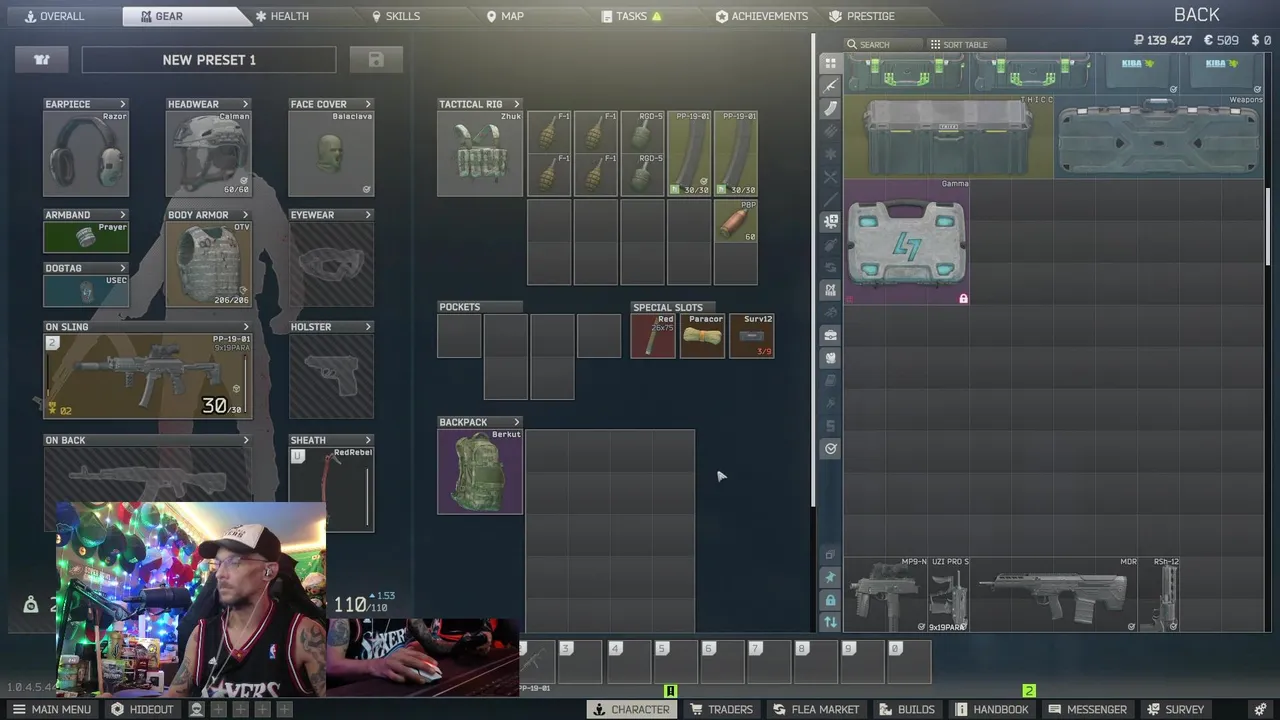The image size is (1280, 720).
Task: Expand the Earpiece slot arrow
Action: point(123,104)
